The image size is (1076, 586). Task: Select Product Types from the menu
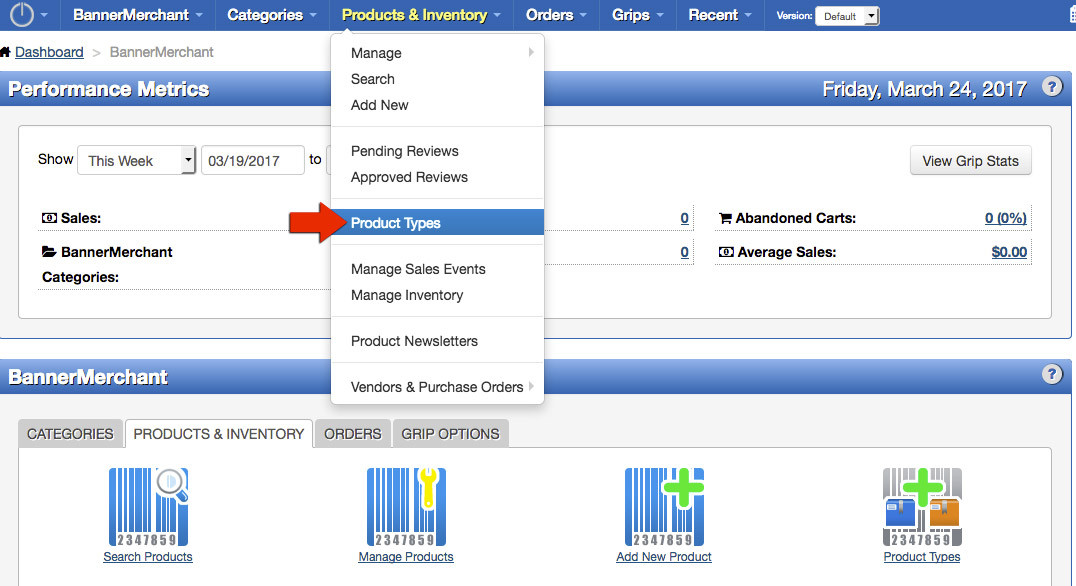(396, 223)
